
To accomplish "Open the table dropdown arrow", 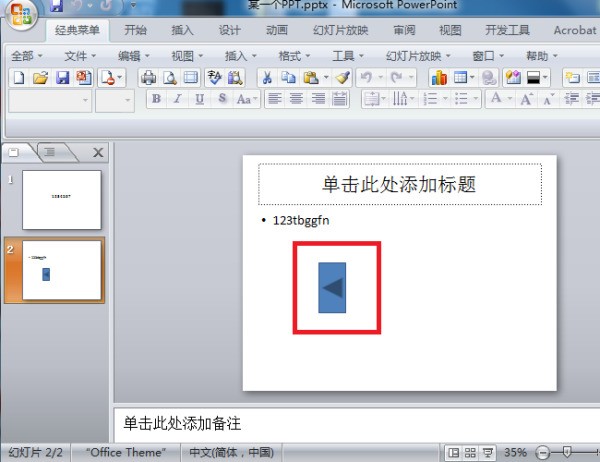I will tap(472, 78).
